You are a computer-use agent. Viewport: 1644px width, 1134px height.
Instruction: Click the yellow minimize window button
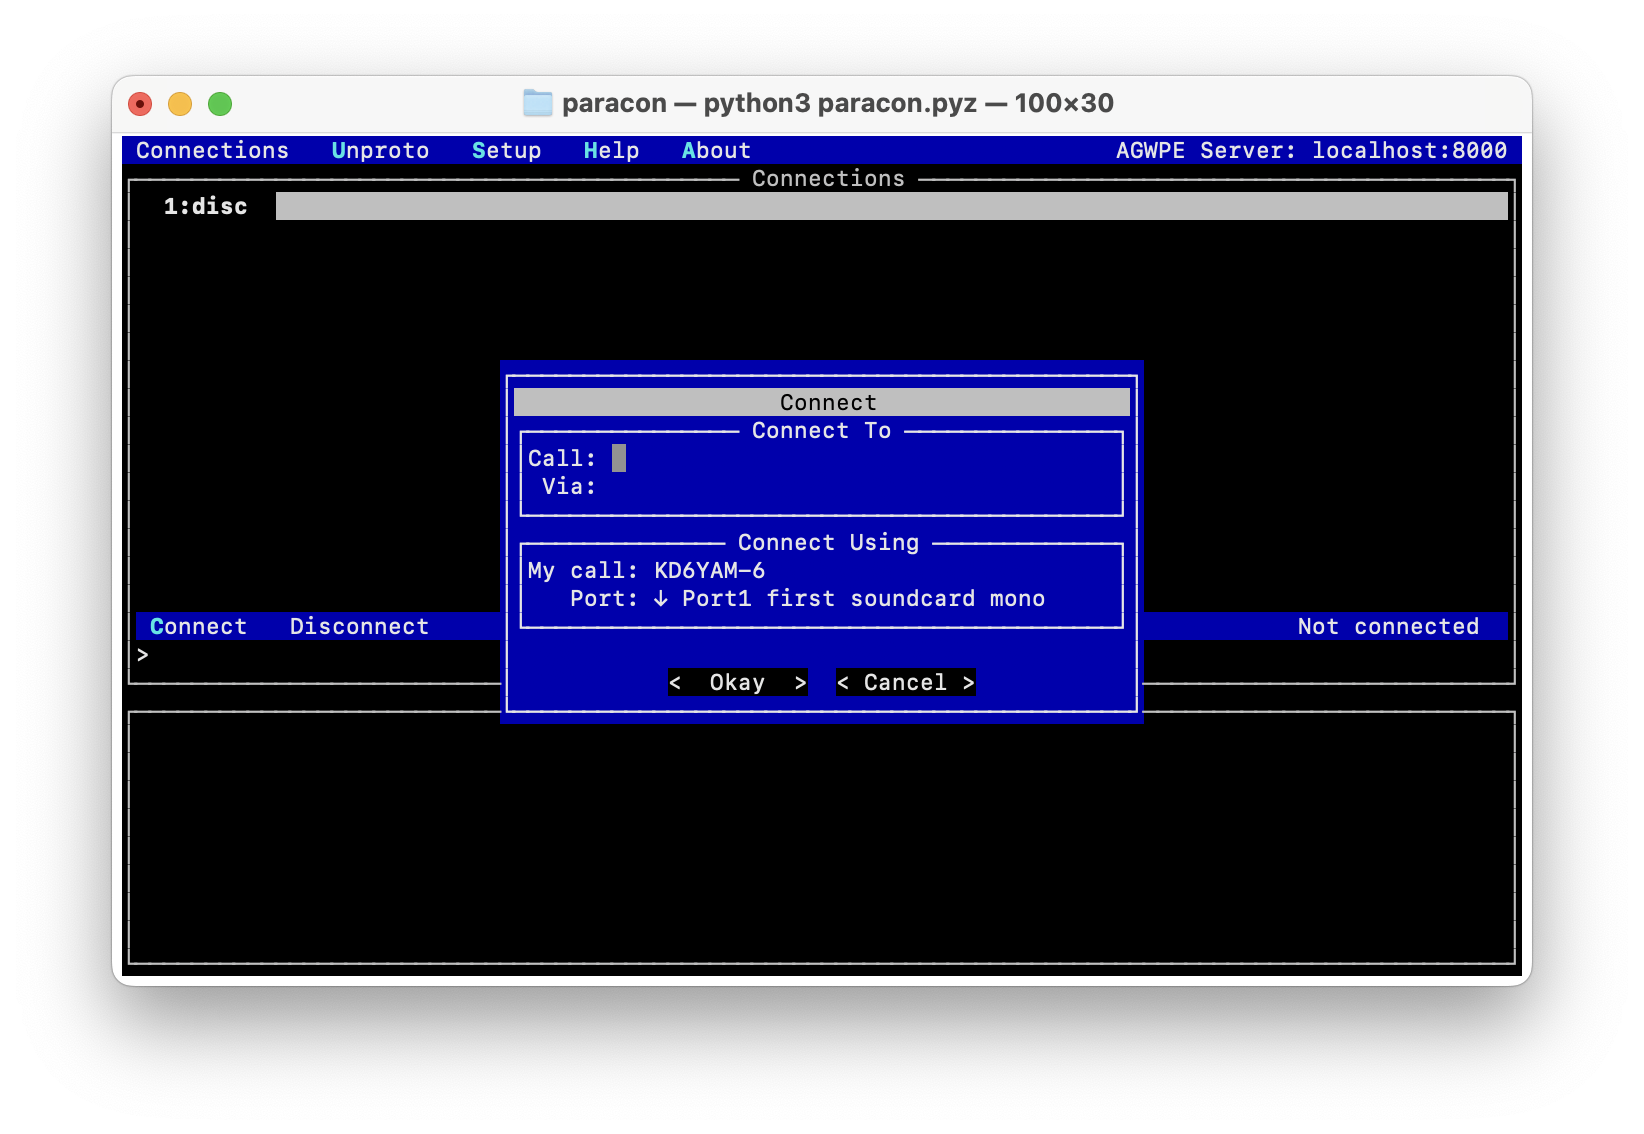pyautogui.click(x=180, y=104)
